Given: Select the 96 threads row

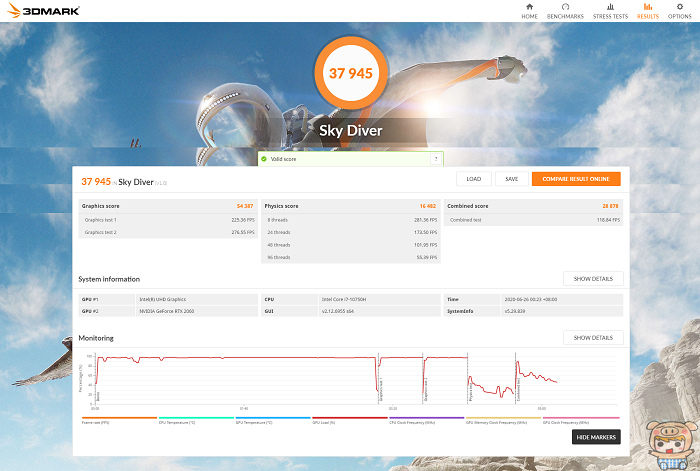Looking at the screenshot, I should [x=351, y=257].
